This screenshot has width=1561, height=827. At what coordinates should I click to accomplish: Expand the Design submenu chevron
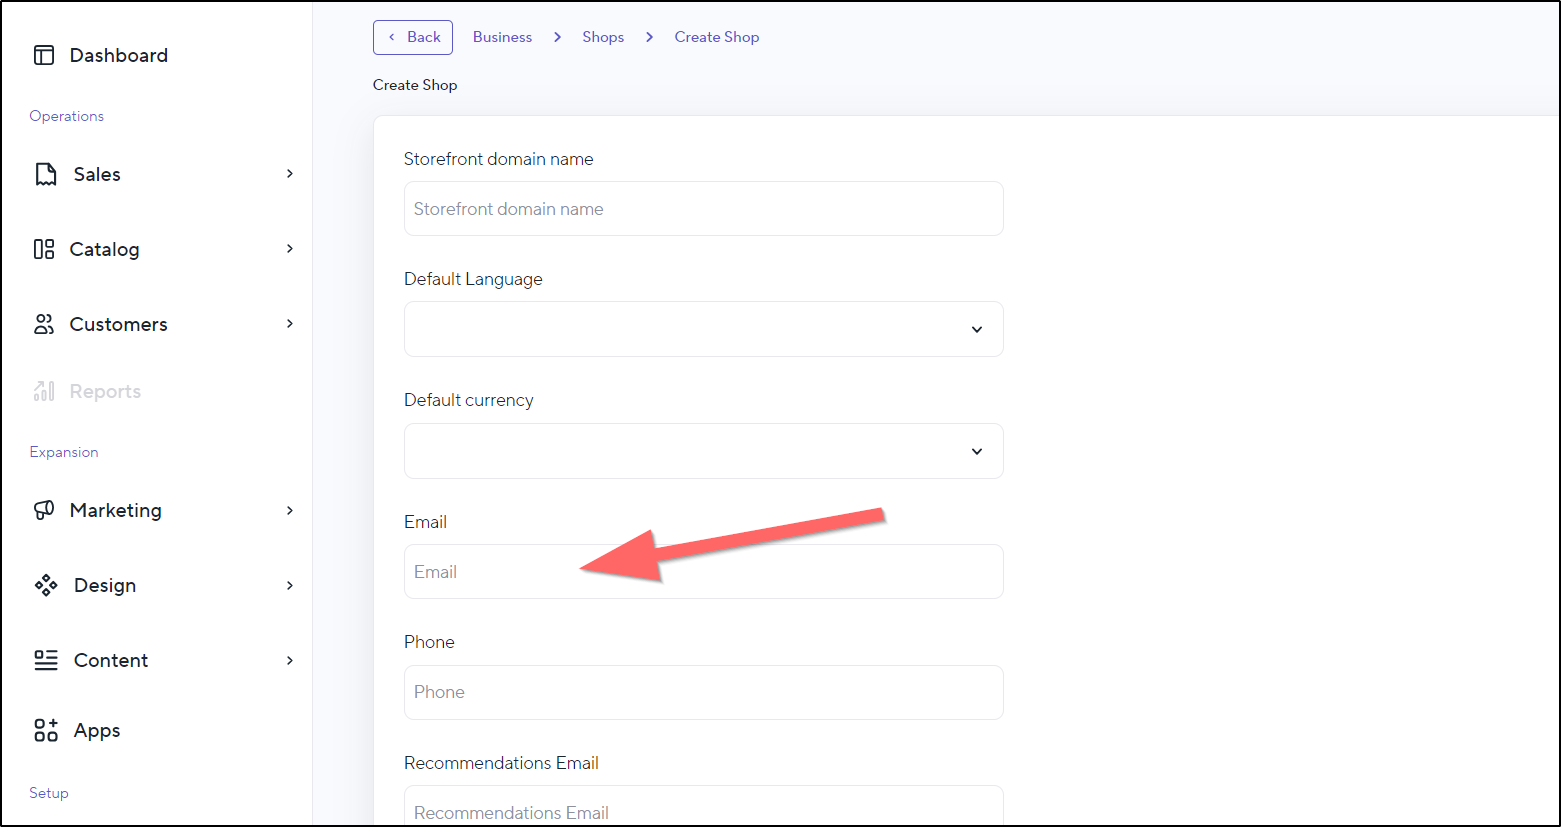(290, 585)
